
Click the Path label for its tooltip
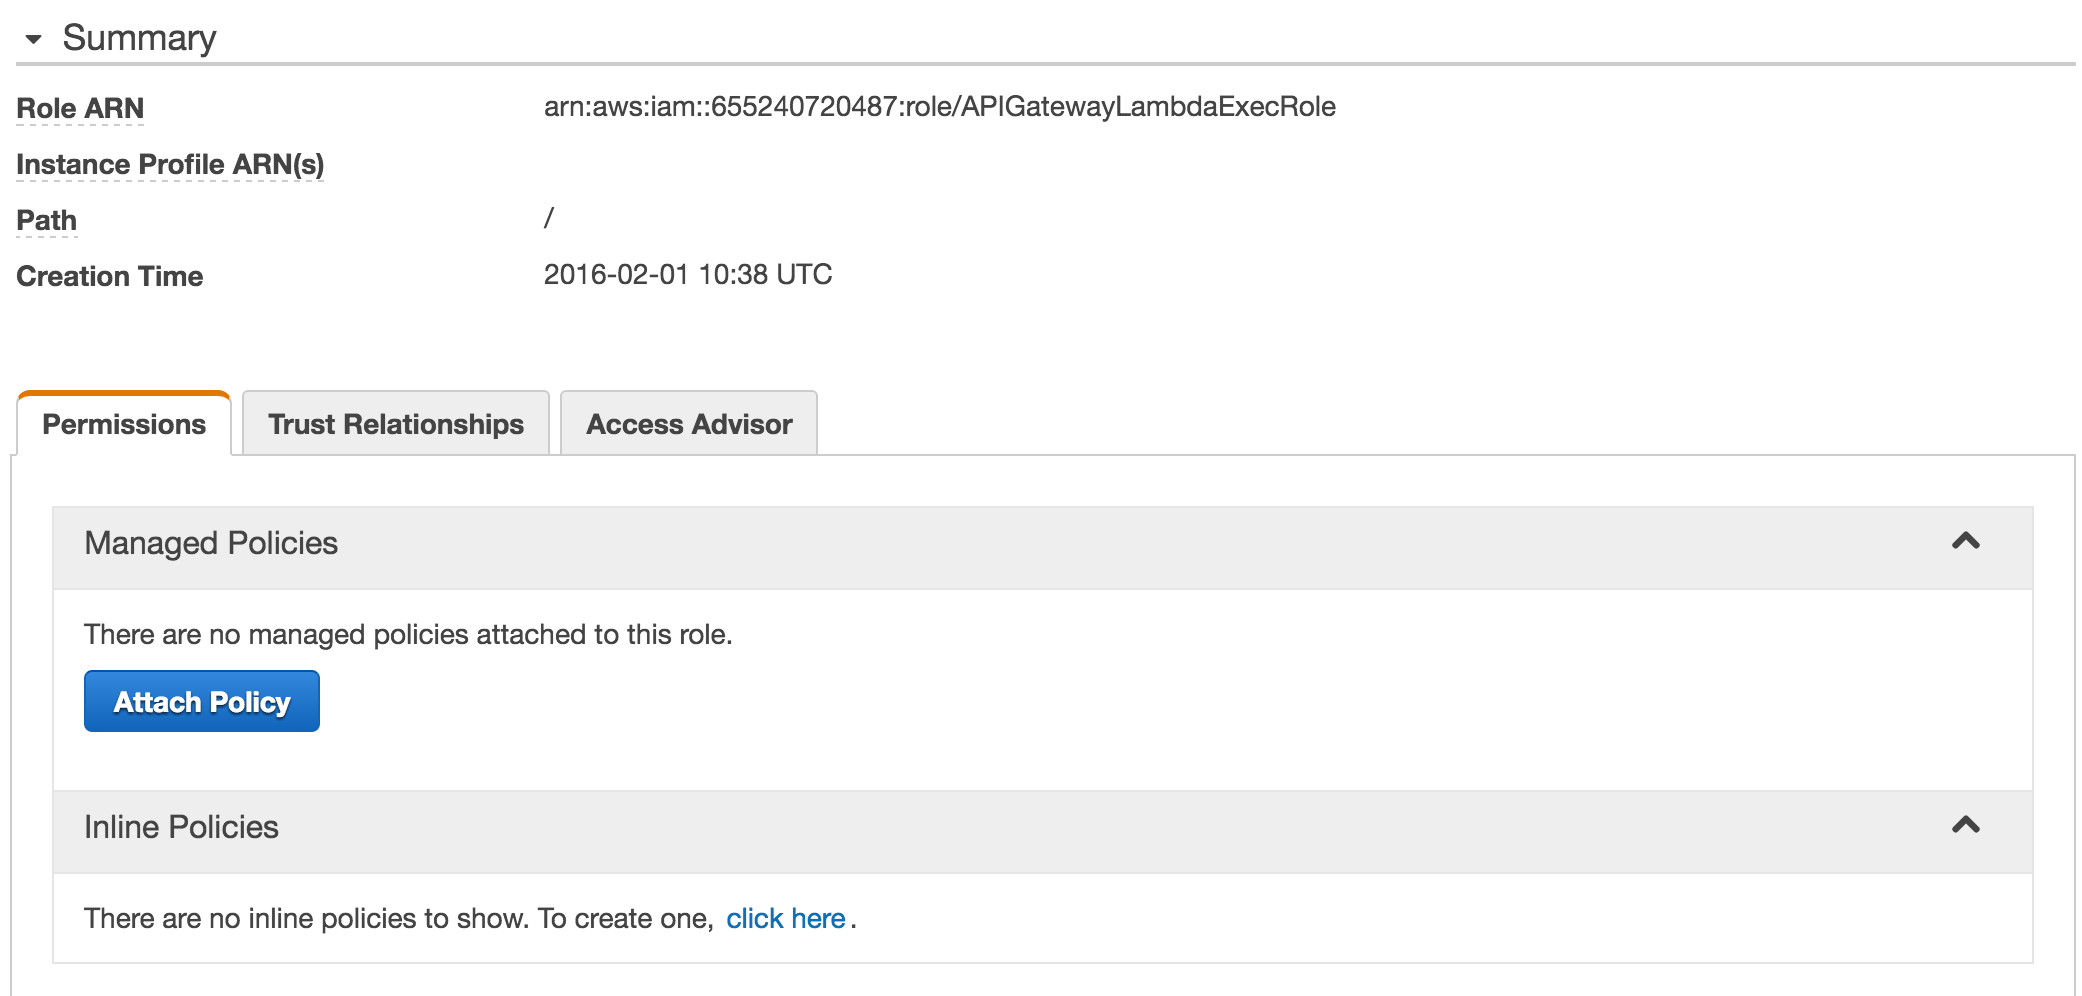[45, 220]
